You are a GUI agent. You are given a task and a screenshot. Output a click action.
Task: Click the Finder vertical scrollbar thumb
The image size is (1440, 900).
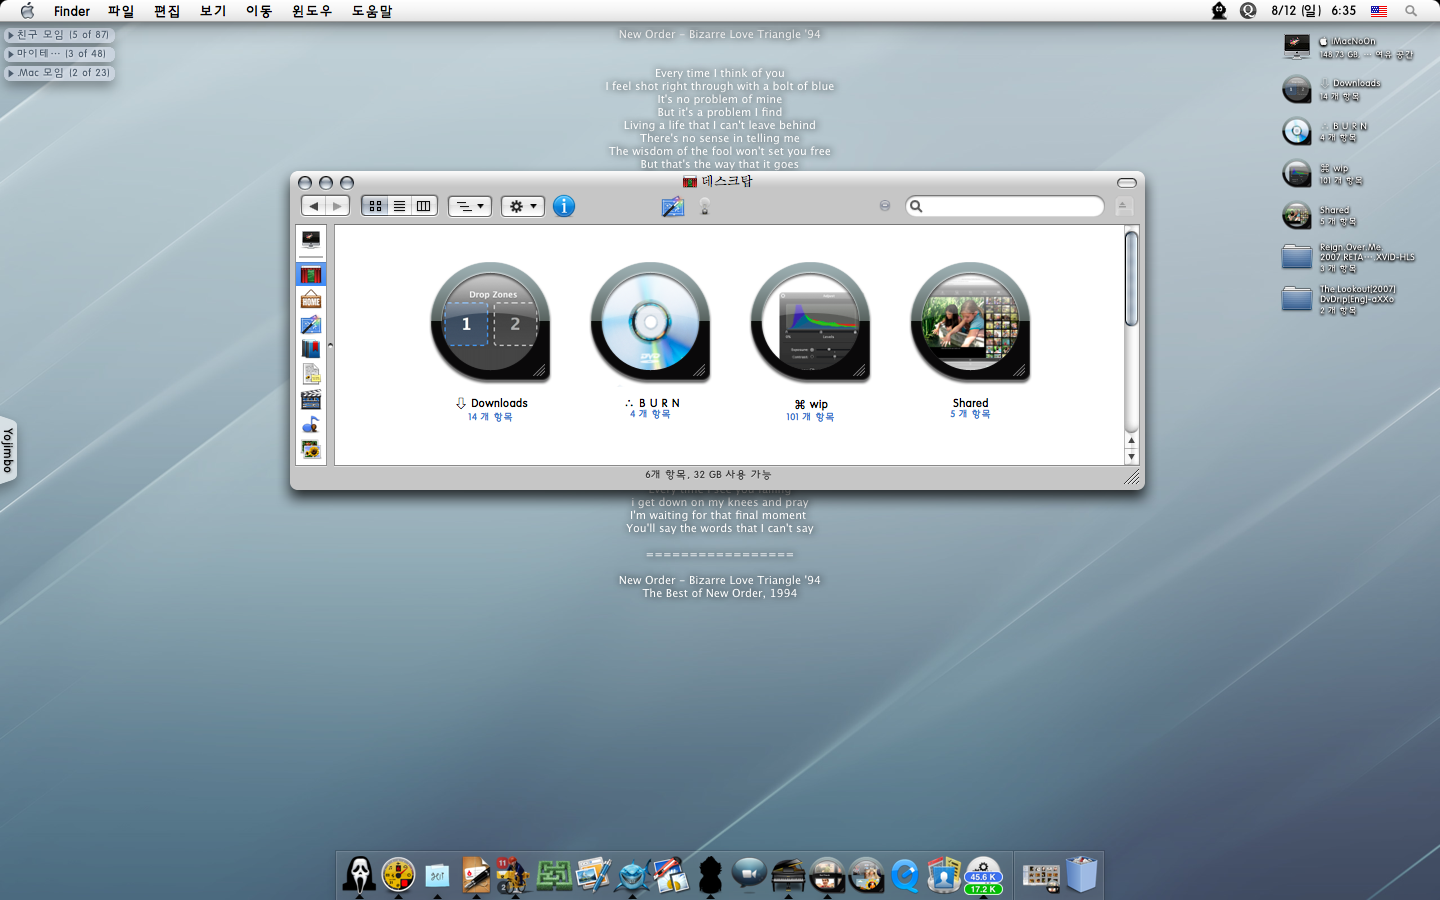pyautogui.click(x=1132, y=278)
